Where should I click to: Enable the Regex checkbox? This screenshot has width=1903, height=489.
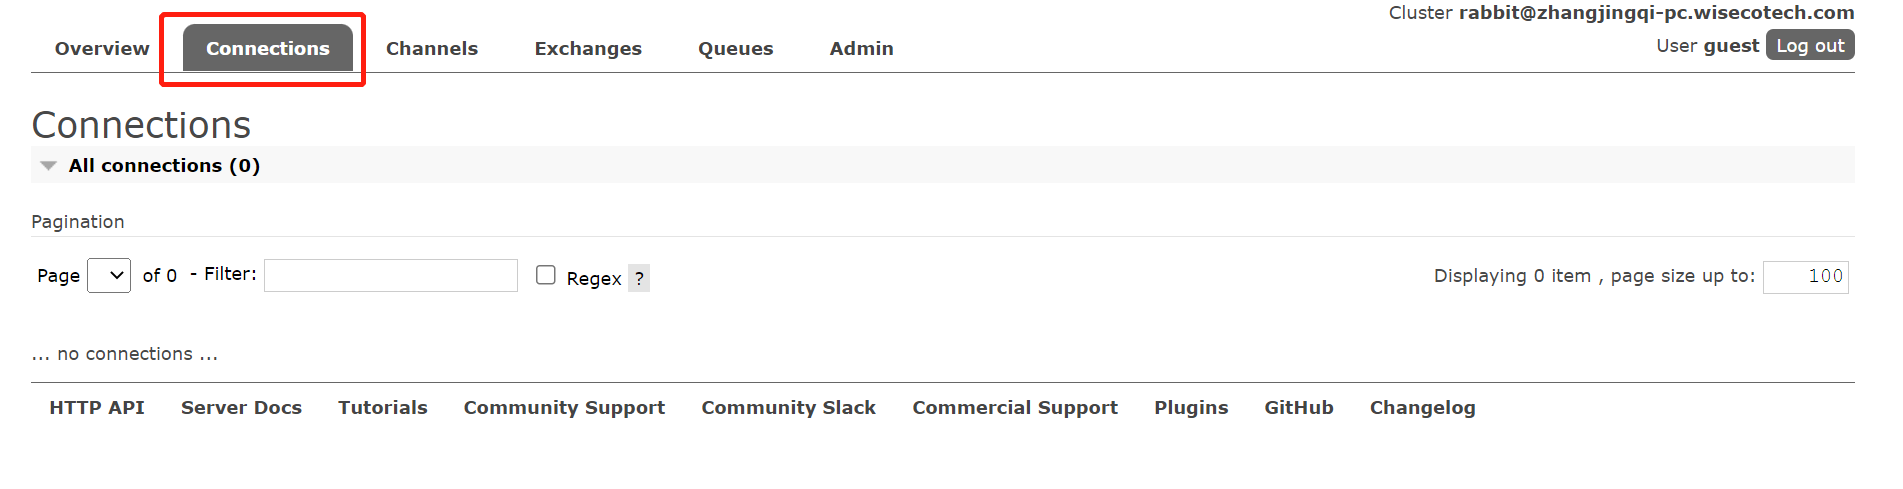coord(546,275)
